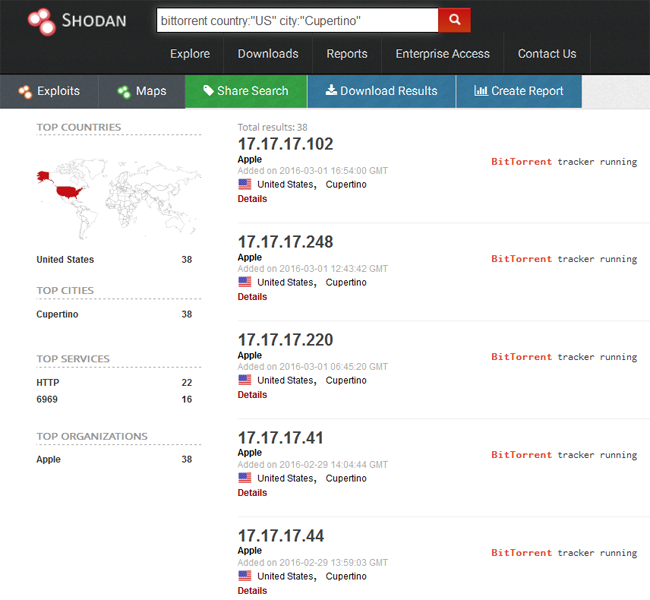Image resolution: width=650 pixels, height=600 pixels.
Task: Click Cupertino city link under 17.17.17.102
Action: click(x=346, y=185)
